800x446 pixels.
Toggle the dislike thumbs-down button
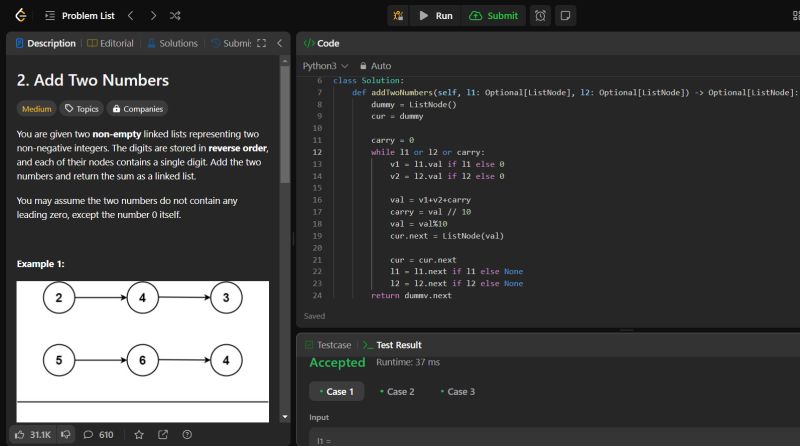click(x=66, y=435)
